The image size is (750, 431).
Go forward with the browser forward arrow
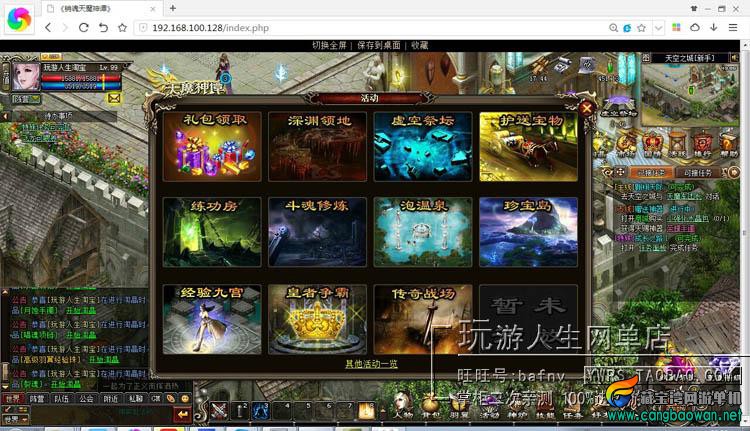(x=65, y=28)
